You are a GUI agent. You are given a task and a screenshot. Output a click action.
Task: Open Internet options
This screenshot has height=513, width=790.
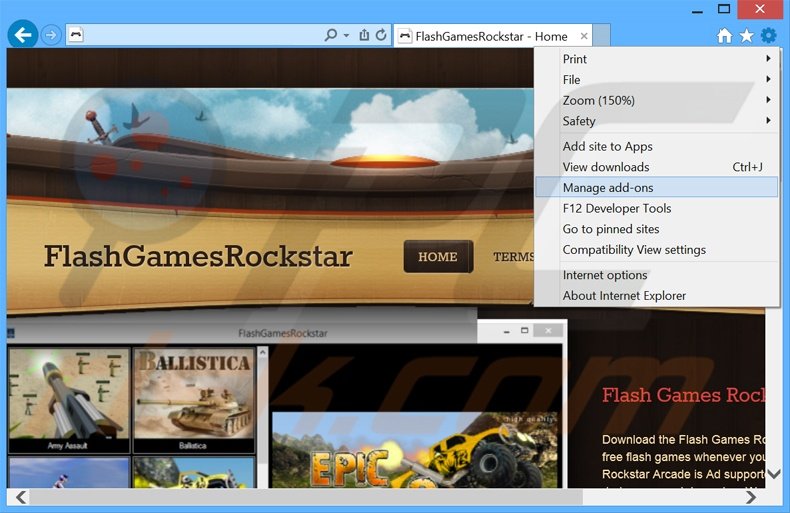pyautogui.click(x=656, y=275)
